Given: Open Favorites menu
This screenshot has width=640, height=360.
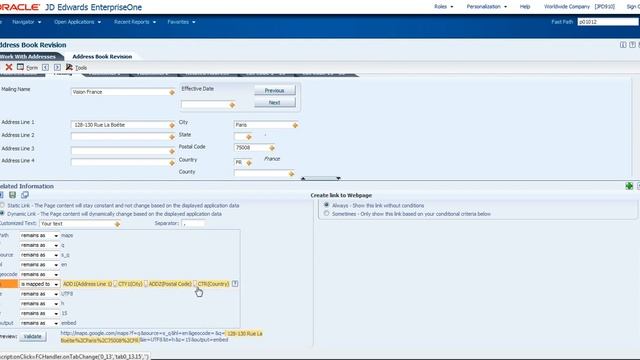Looking at the screenshot, I should [181, 22].
